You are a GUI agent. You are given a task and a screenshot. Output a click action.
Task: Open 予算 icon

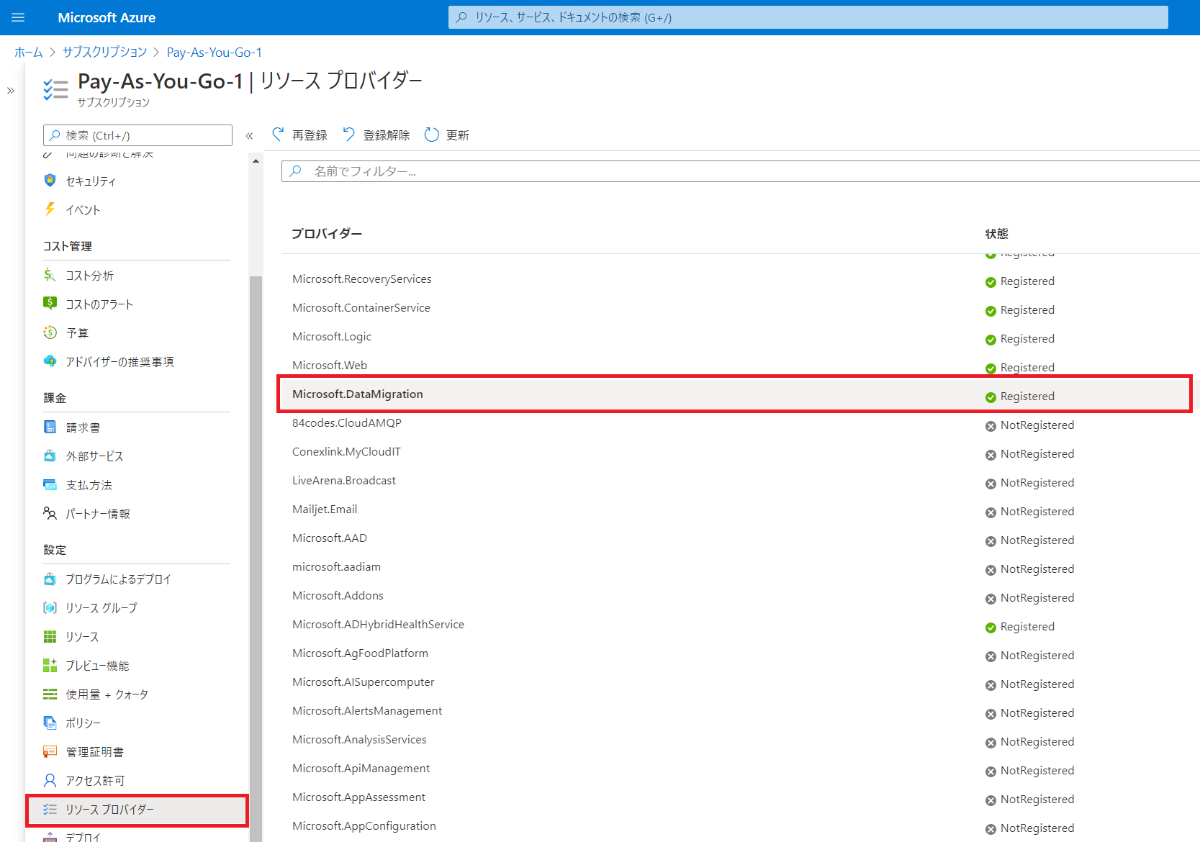click(50, 332)
